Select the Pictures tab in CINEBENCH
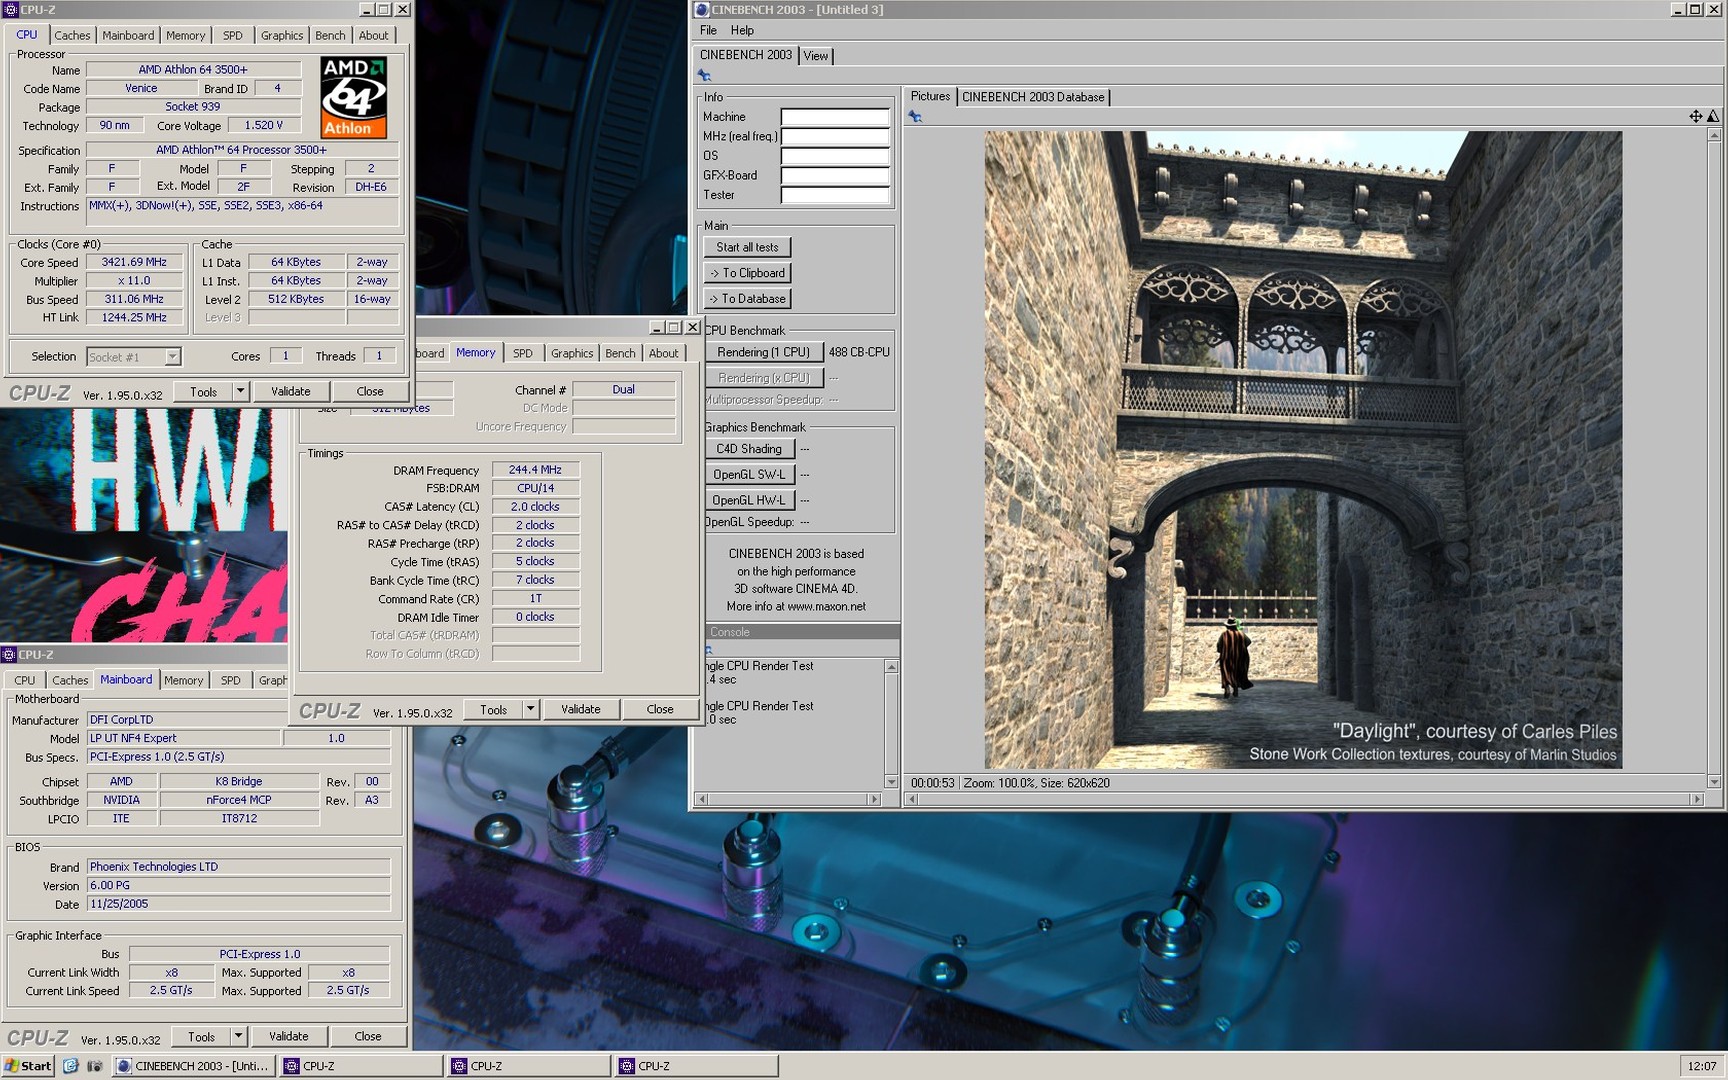The image size is (1728, 1080). pyautogui.click(x=930, y=96)
